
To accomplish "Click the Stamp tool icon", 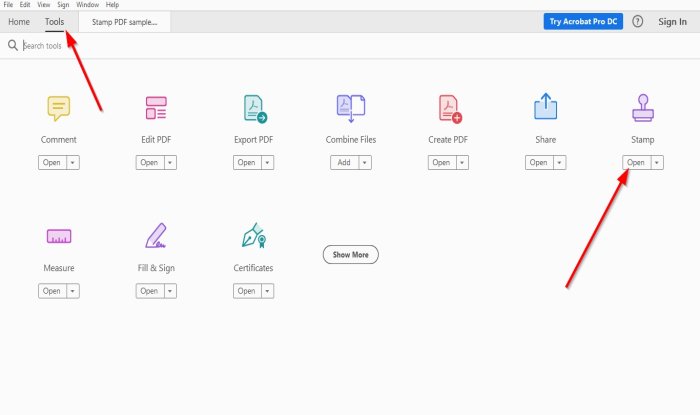I will (643, 108).
